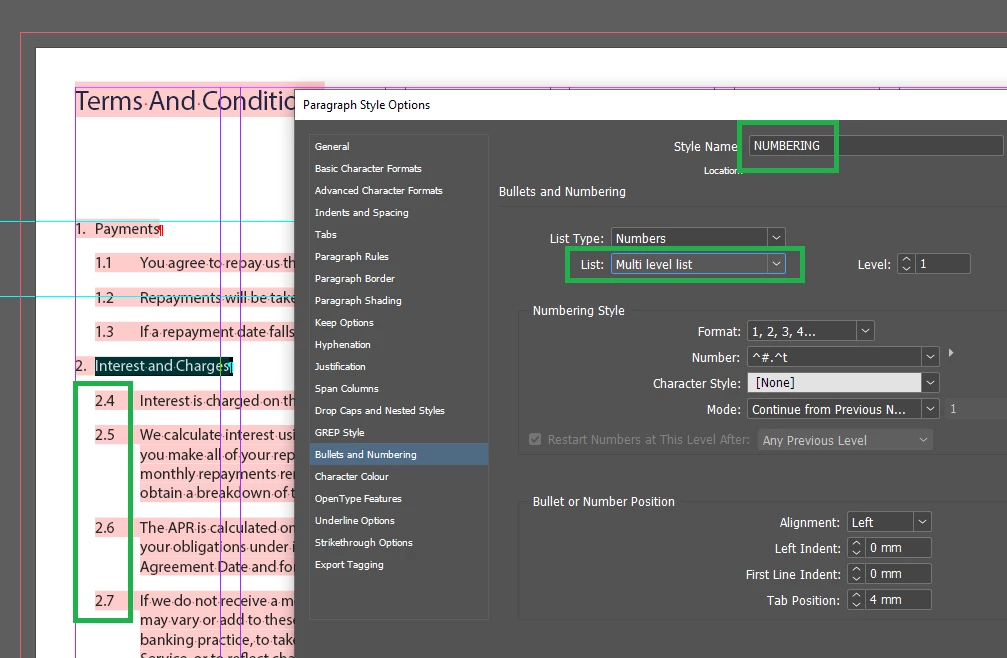1007x658 pixels.
Task: Open Paragraph Shading section
Action: click(358, 300)
